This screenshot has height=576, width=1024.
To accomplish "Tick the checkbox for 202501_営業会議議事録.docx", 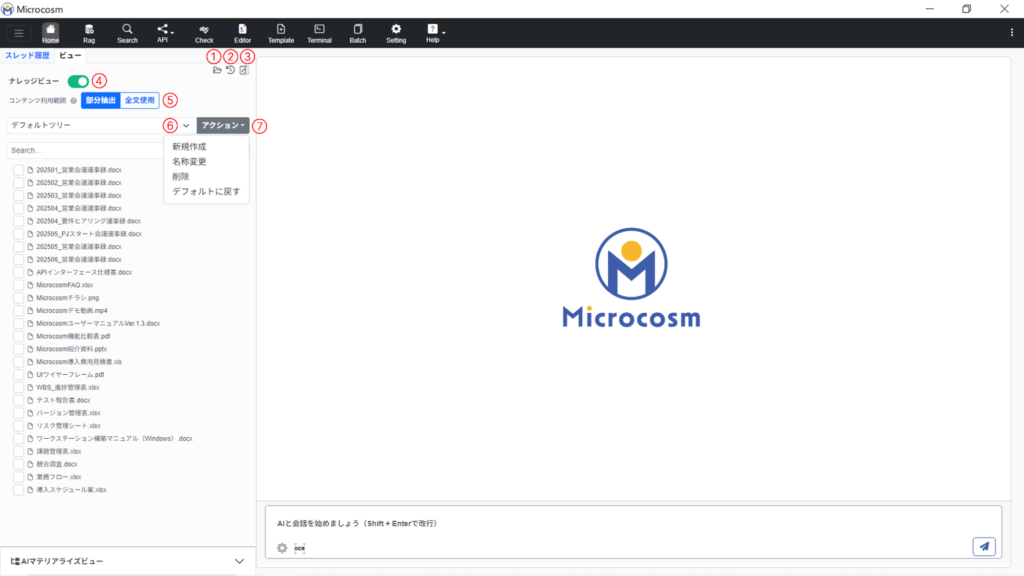I will (x=18, y=170).
